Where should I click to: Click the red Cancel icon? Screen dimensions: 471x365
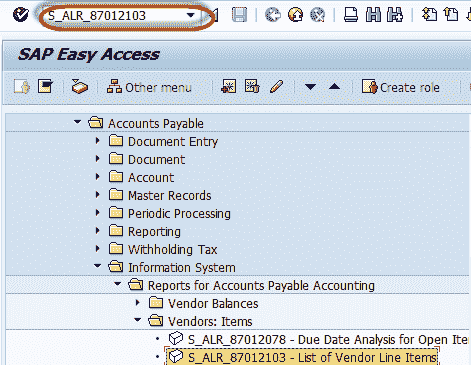(x=317, y=15)
